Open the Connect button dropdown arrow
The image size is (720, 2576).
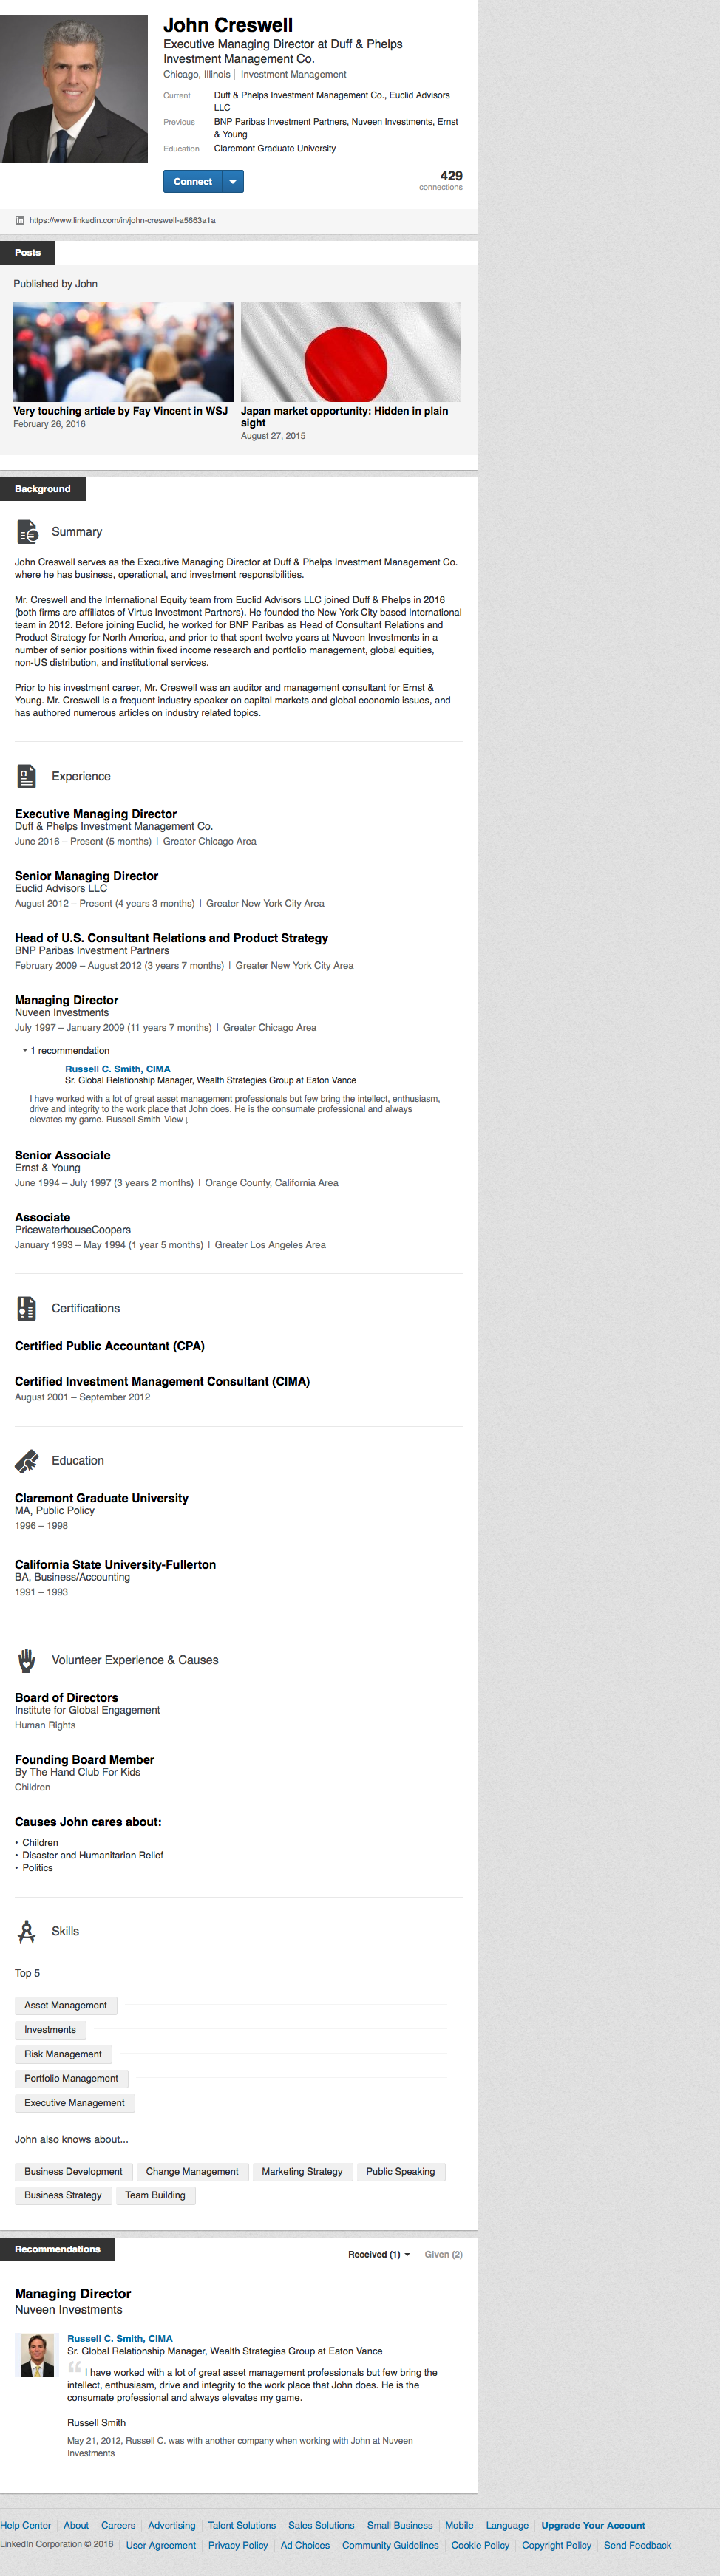(x=233, y=181)
